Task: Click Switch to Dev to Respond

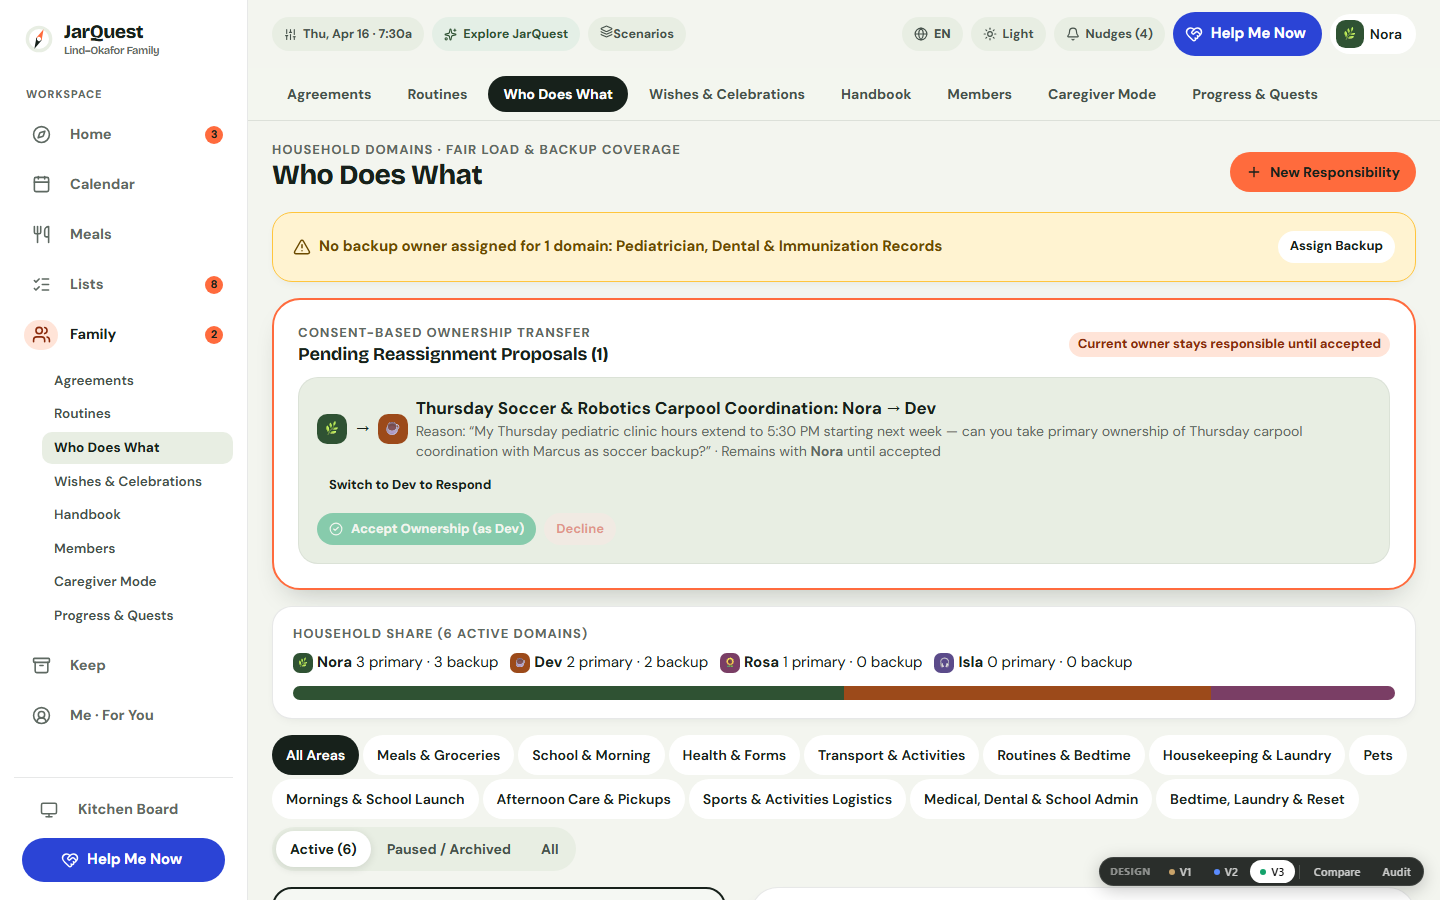Action: [x=410, y=485]
